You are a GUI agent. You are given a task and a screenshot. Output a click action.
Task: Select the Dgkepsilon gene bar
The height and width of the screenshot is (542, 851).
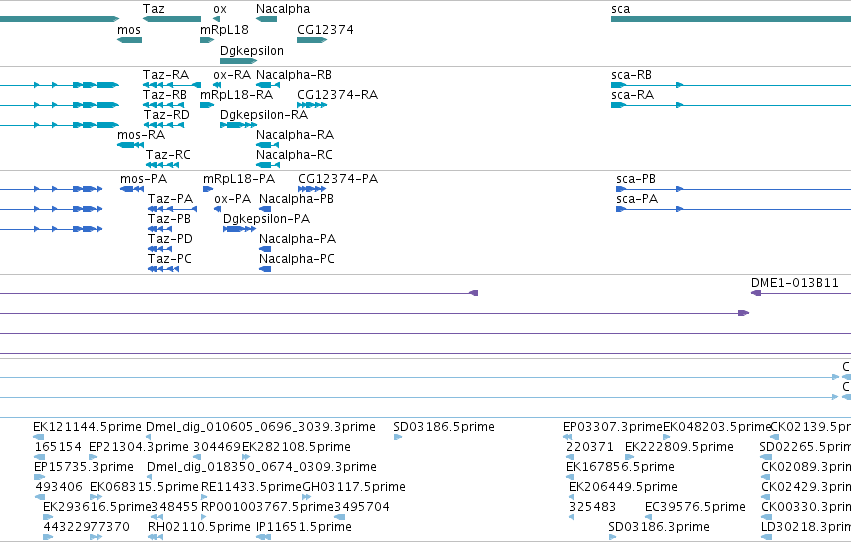pyautogui.click(x=238, y=61)
